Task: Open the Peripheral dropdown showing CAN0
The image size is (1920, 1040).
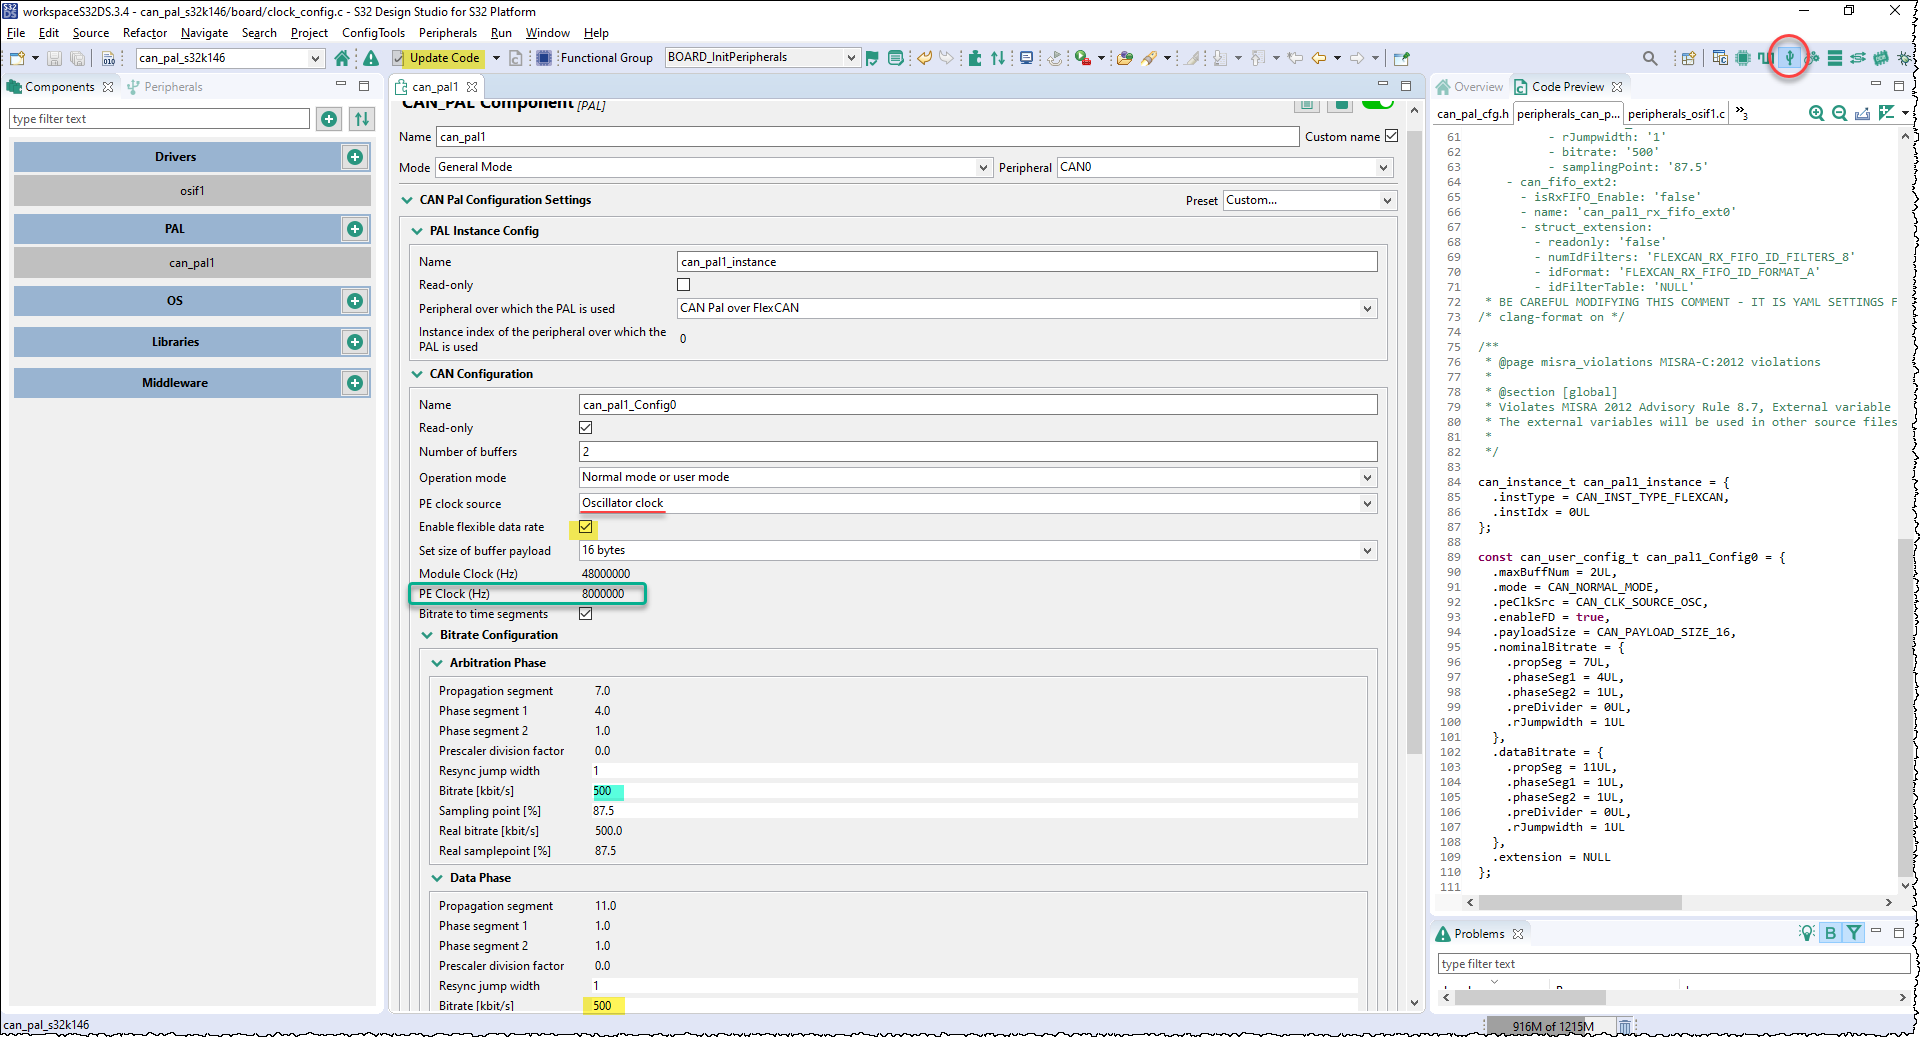Action: [1383, 167]
